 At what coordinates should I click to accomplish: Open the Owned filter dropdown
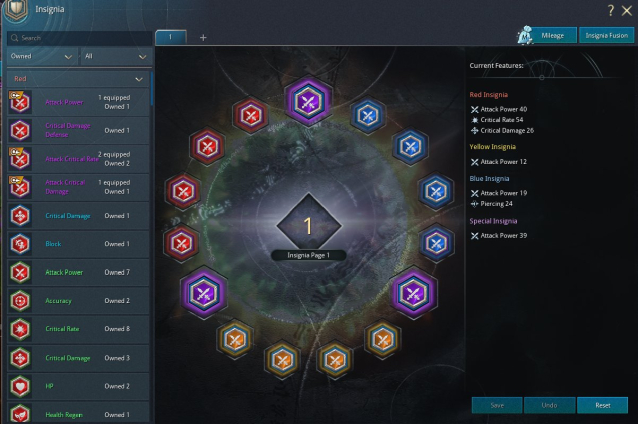pos(42,57)
